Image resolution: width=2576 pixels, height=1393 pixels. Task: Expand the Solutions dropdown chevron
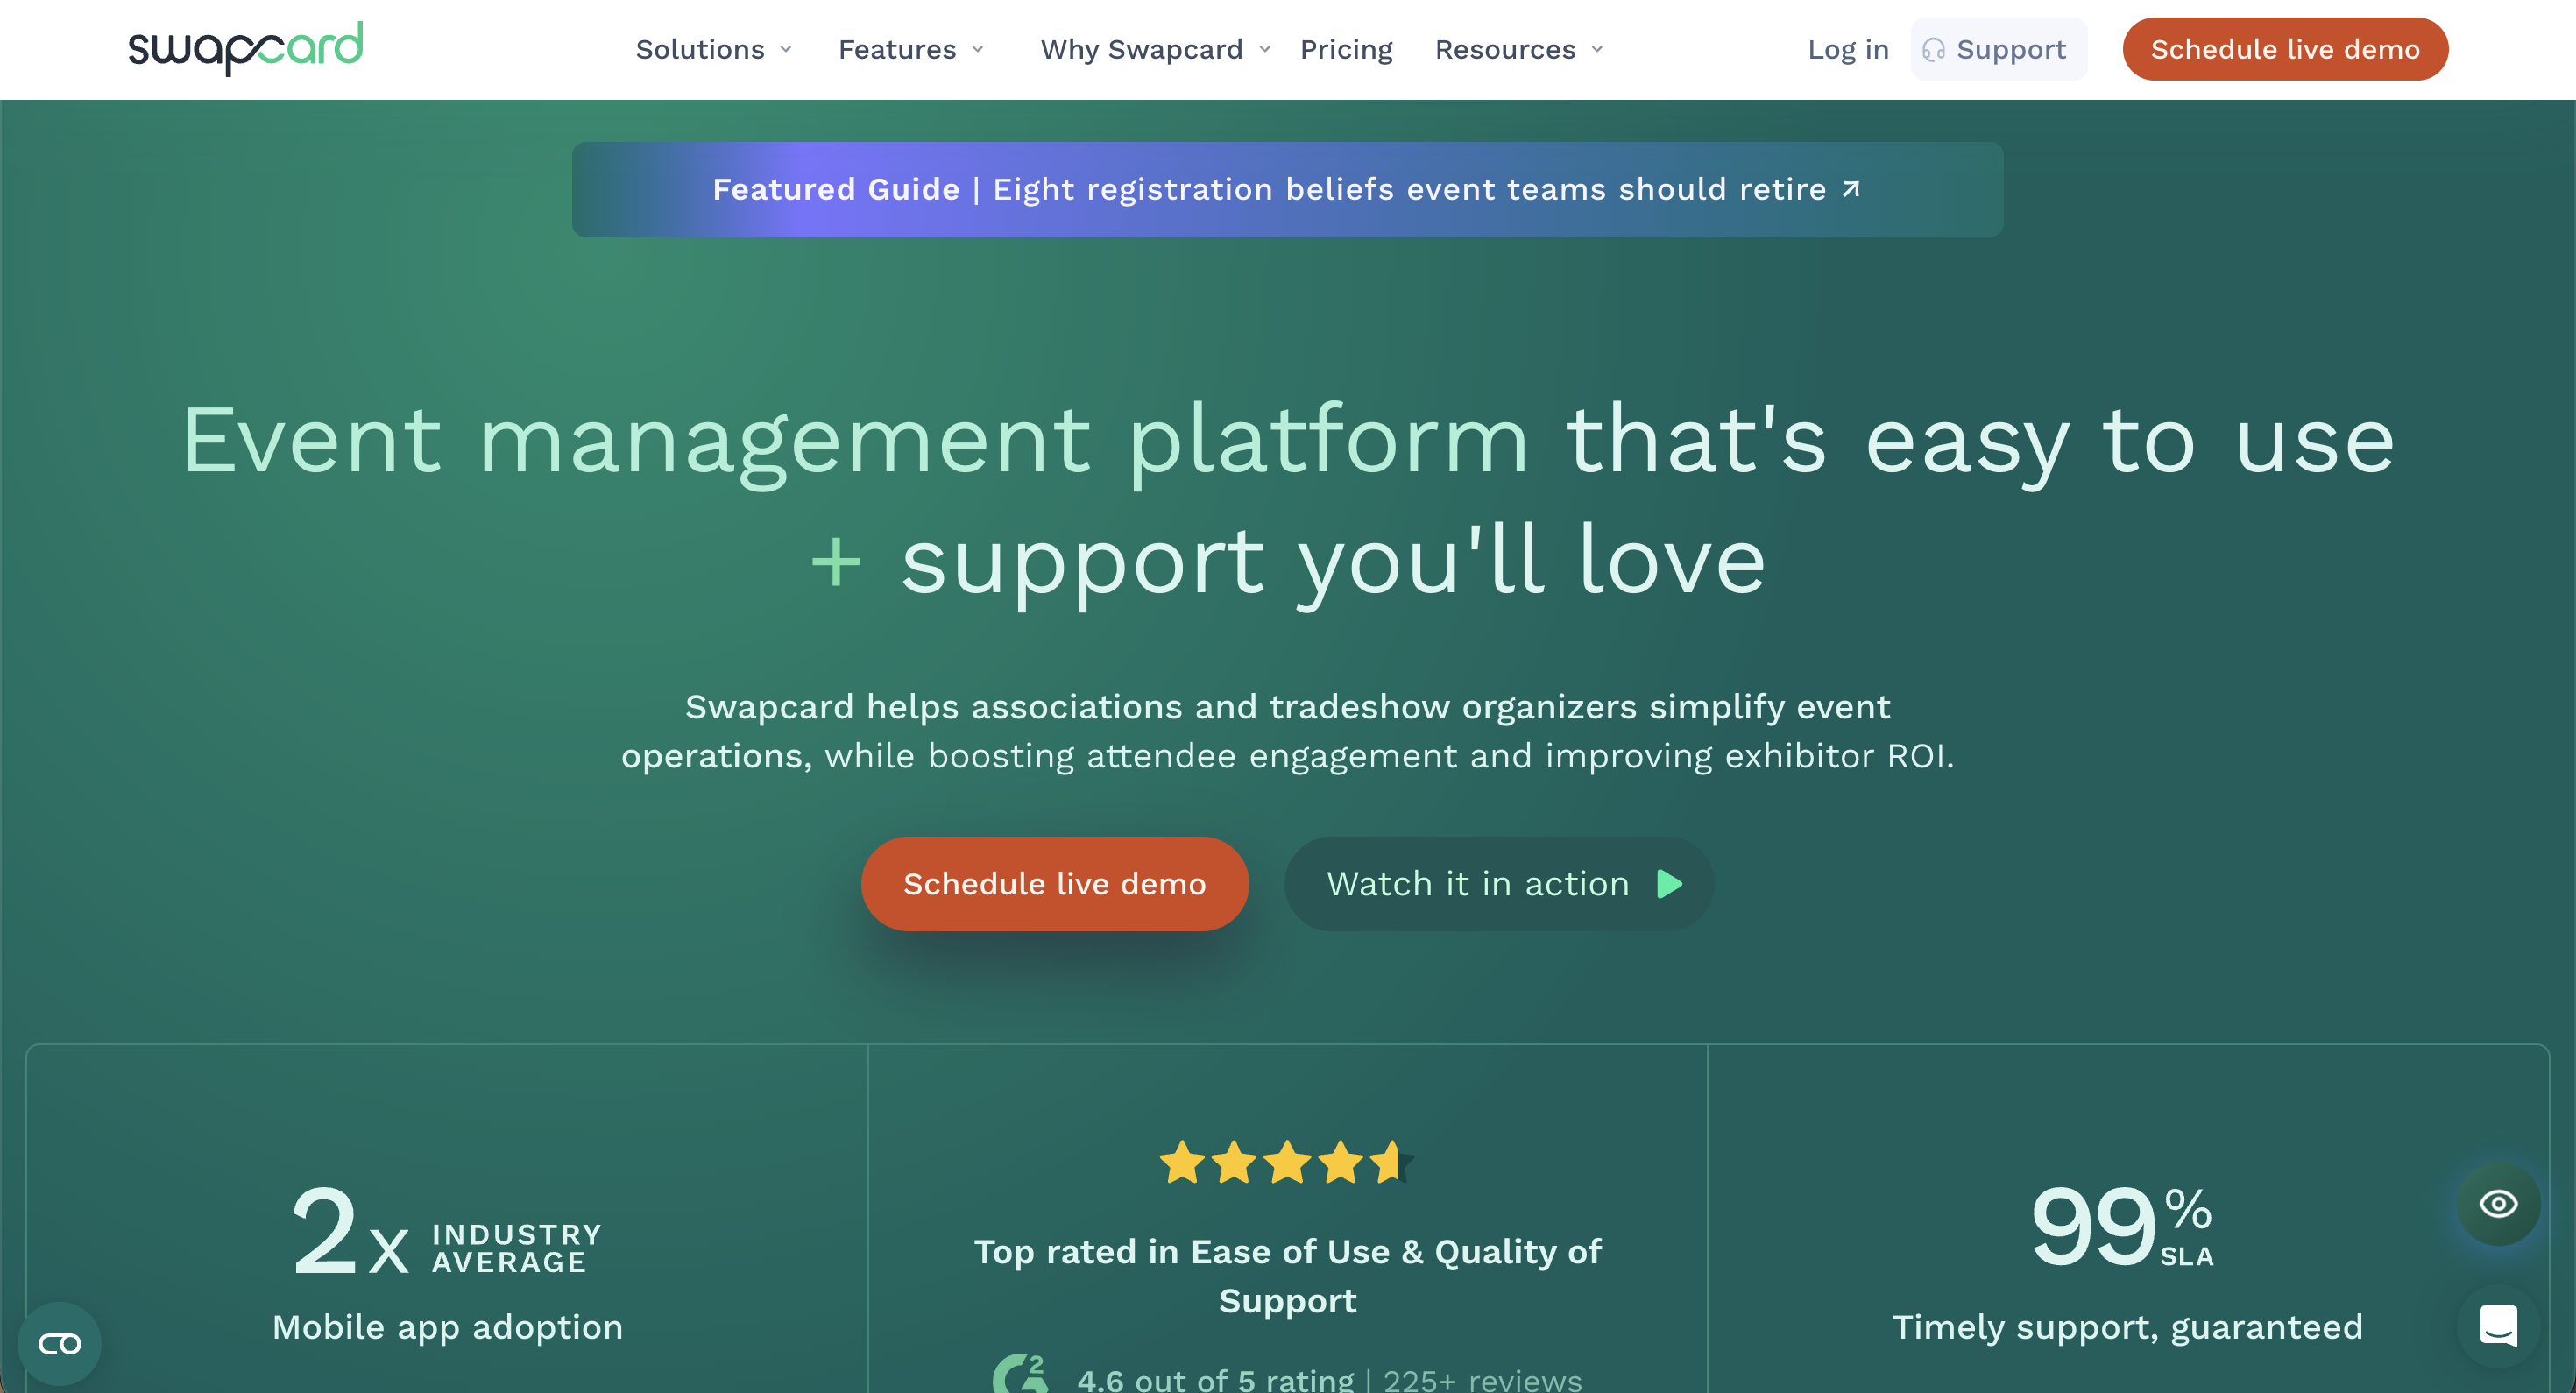[786, 50]
